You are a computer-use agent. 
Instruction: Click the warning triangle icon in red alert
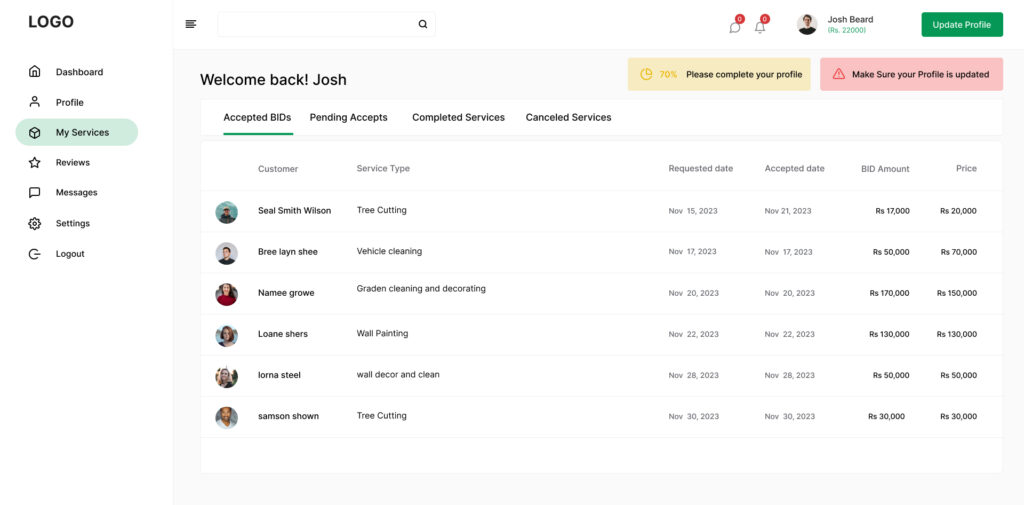839,74
